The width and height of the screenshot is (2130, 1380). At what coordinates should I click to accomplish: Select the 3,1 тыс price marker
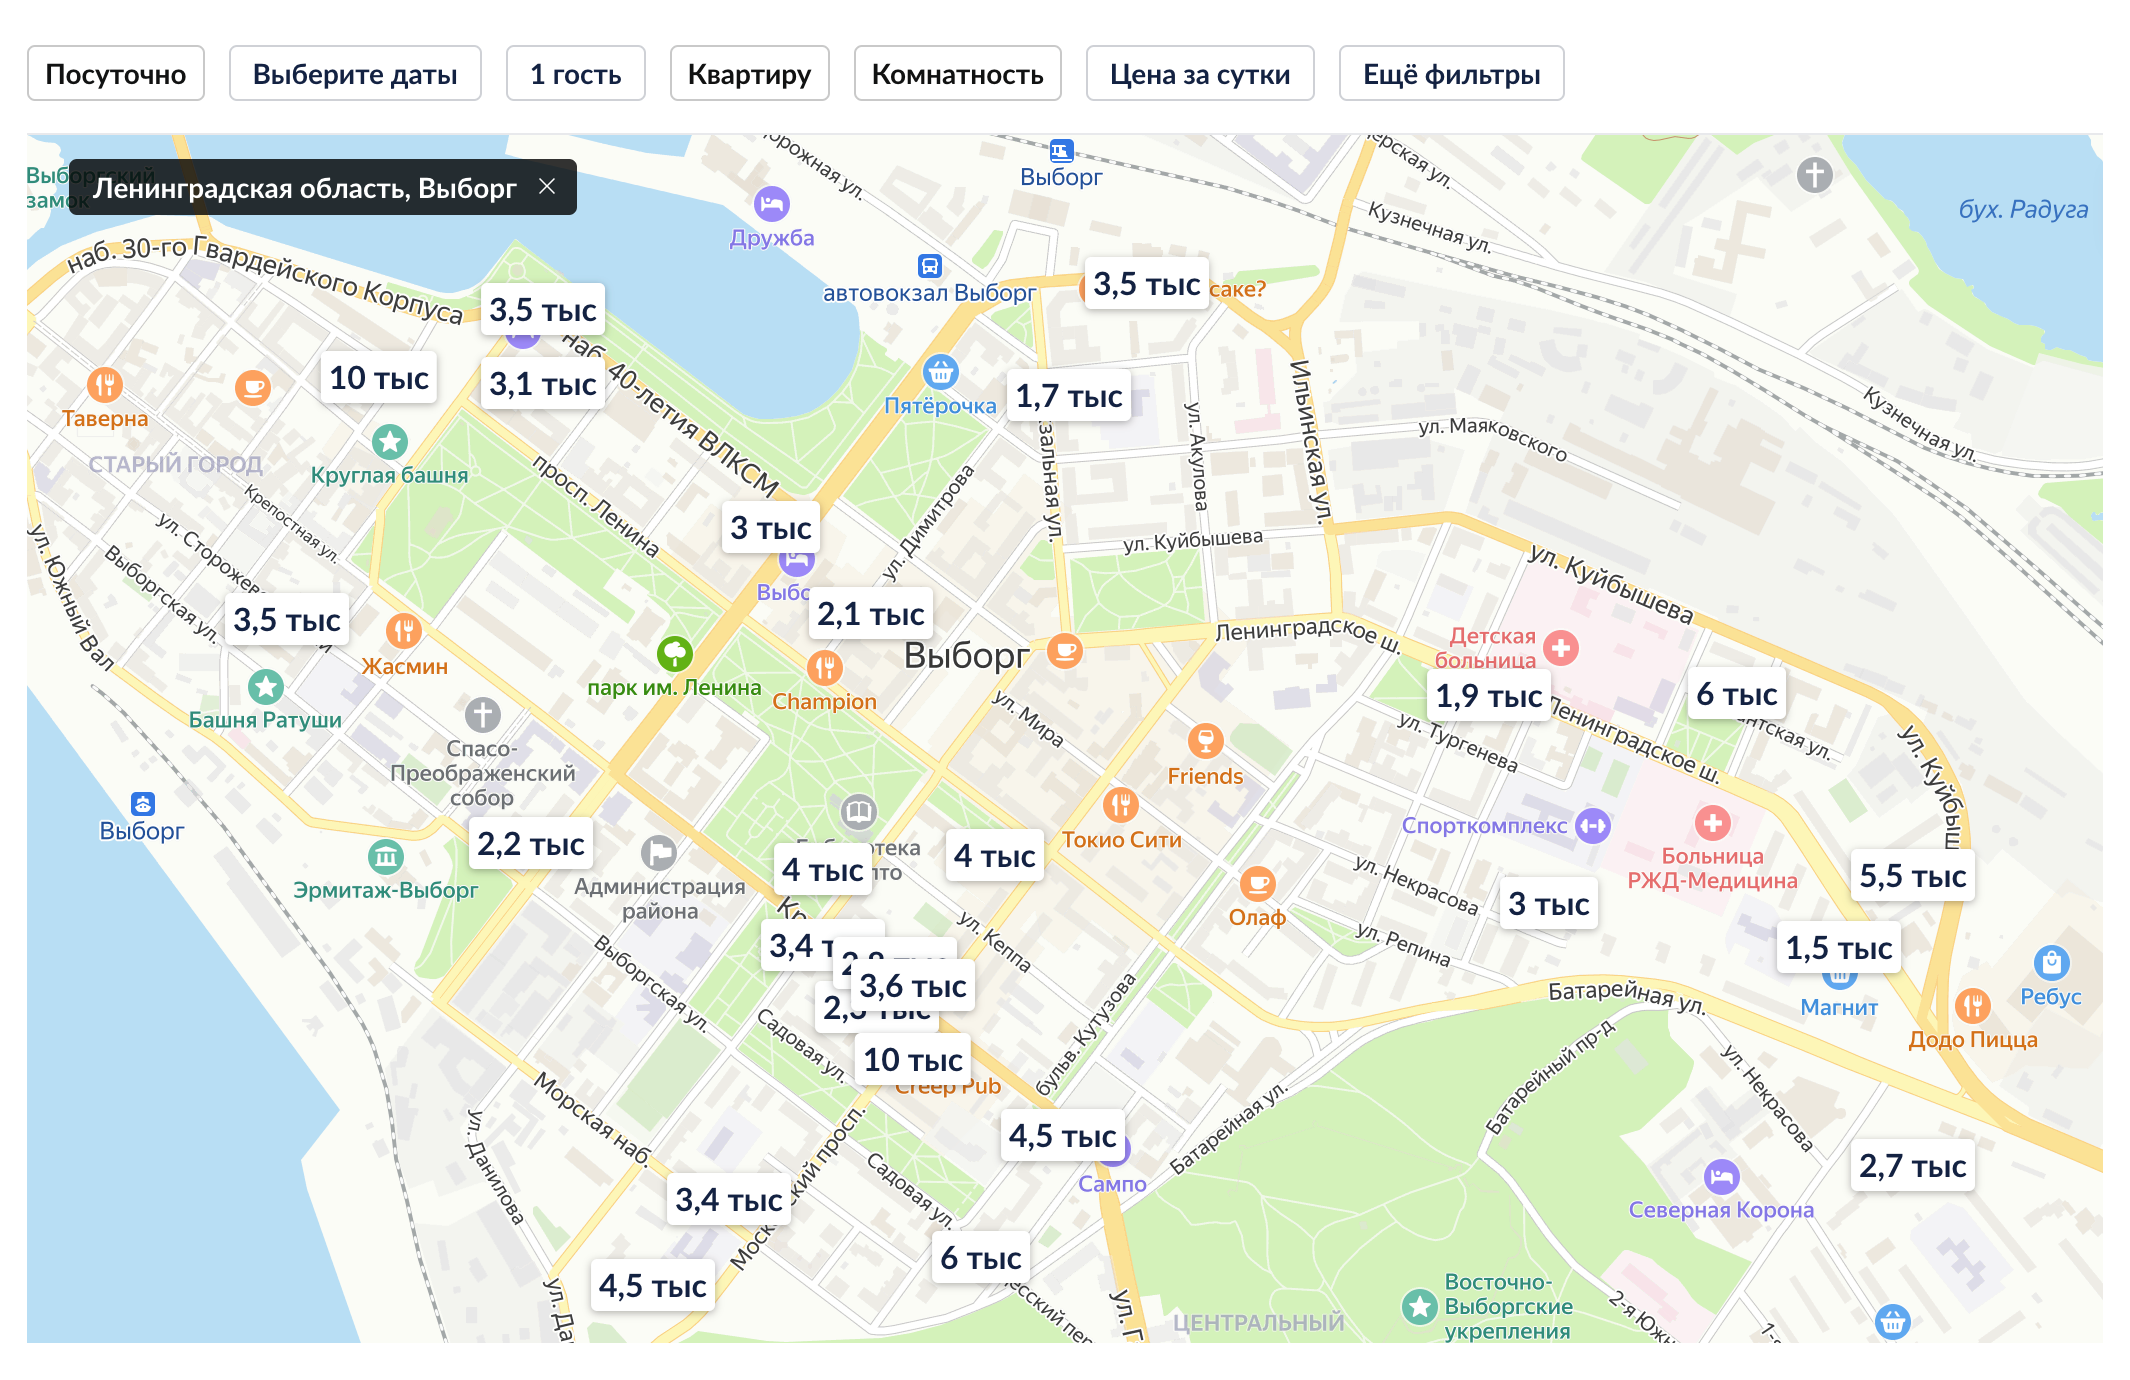543,384
